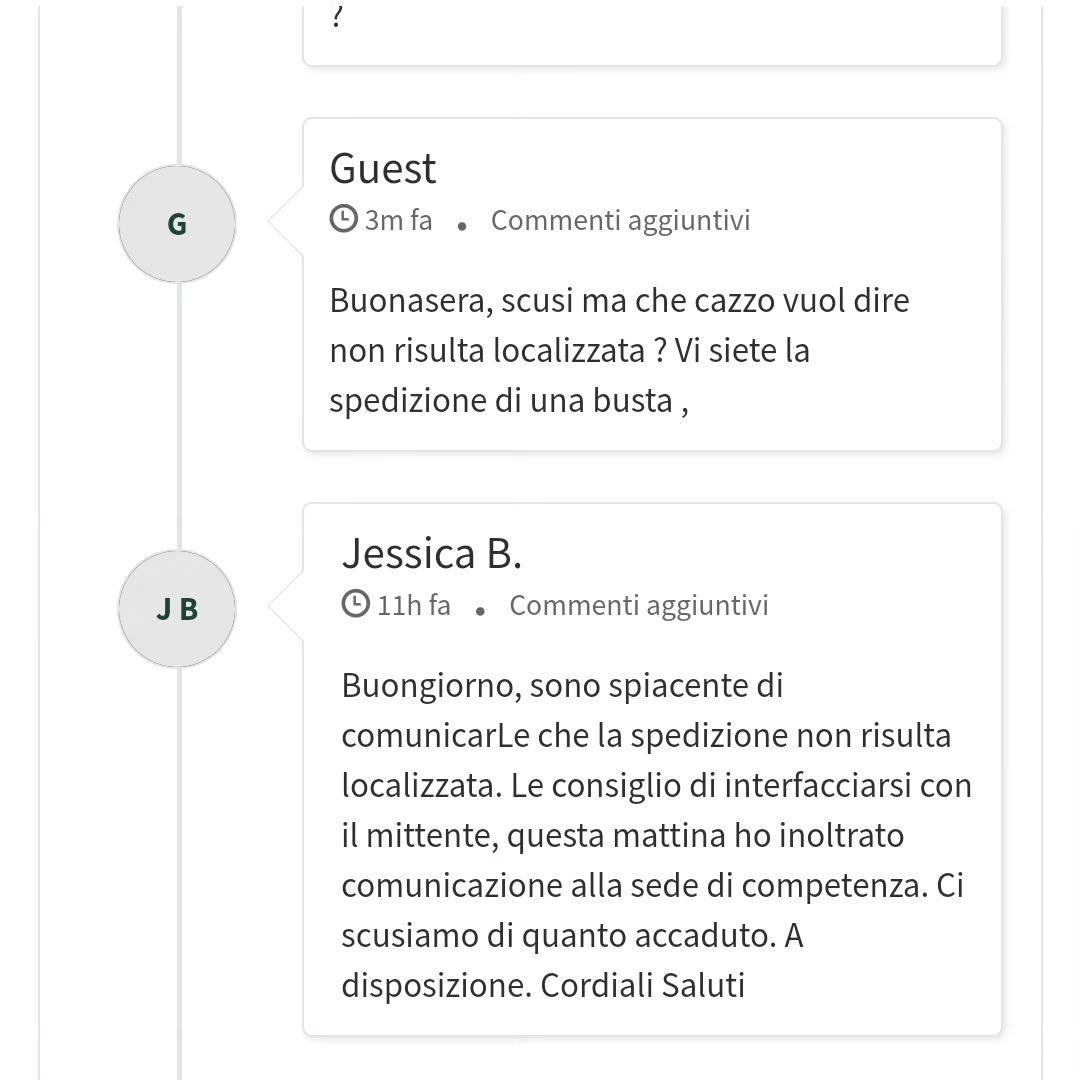Click the bullet separator after 3m fa
The height and width of the screenshot is (1080, 1080).
[461, 225]
